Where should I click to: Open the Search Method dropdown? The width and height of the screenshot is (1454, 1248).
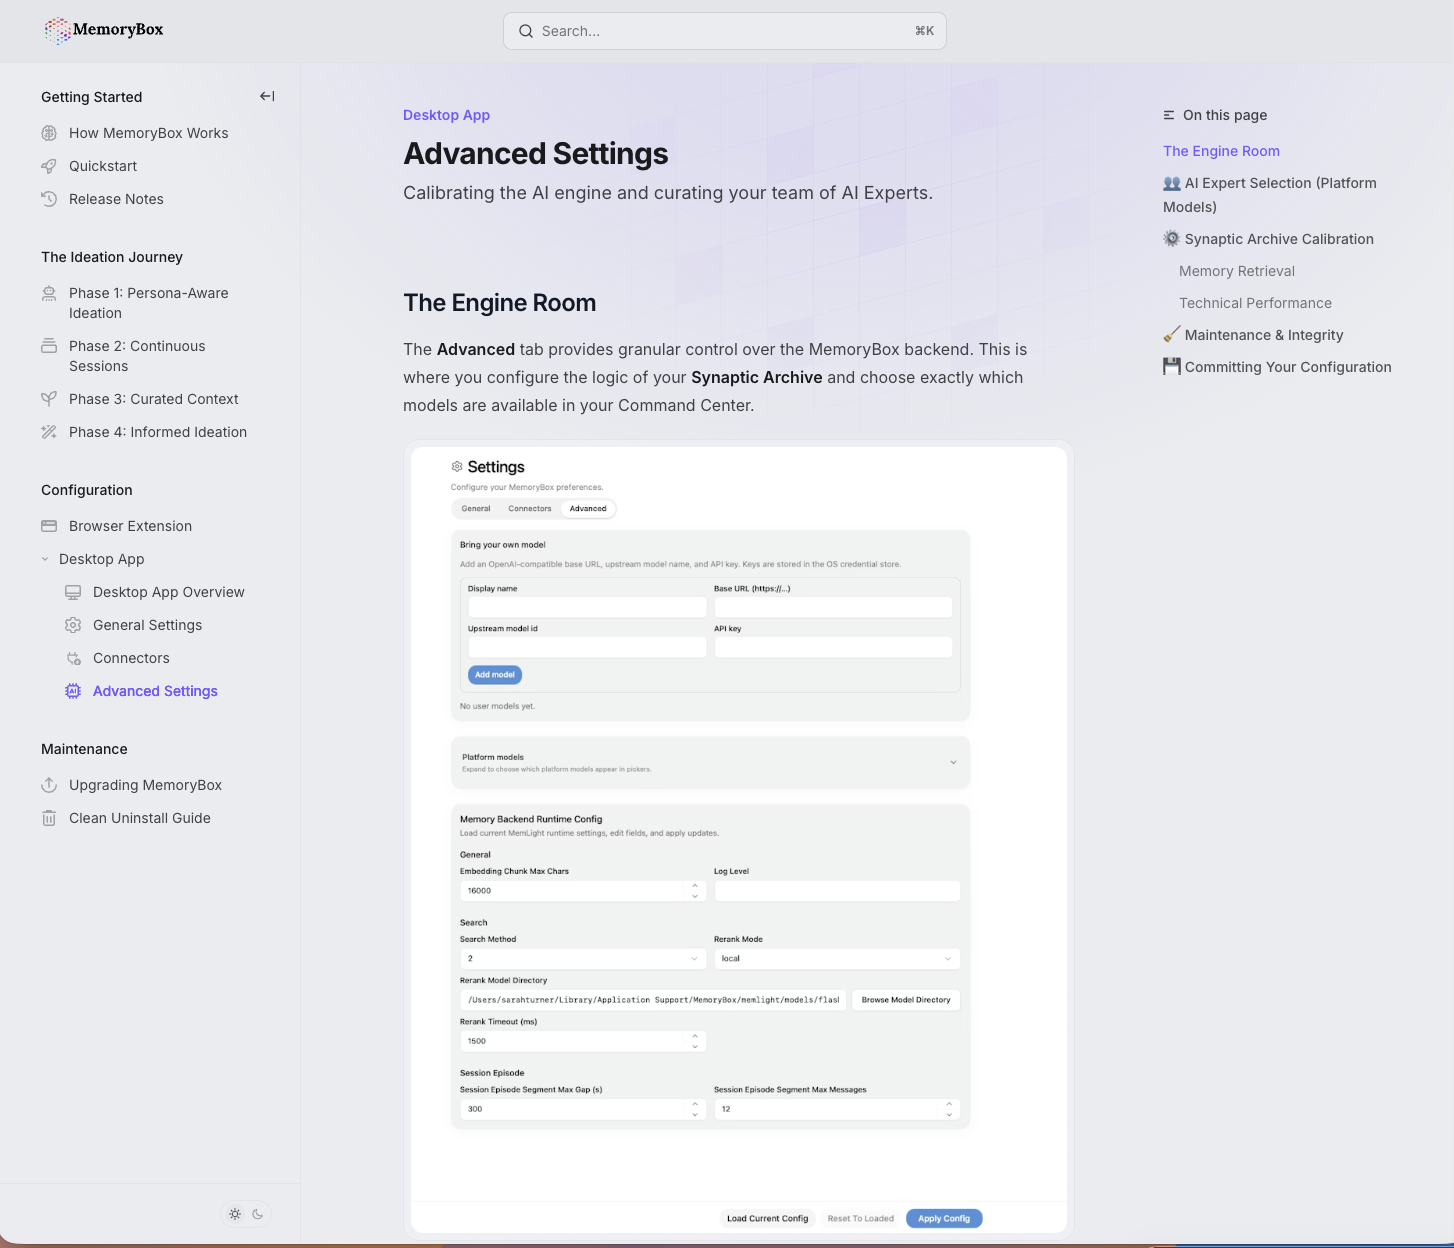[583, 958]
